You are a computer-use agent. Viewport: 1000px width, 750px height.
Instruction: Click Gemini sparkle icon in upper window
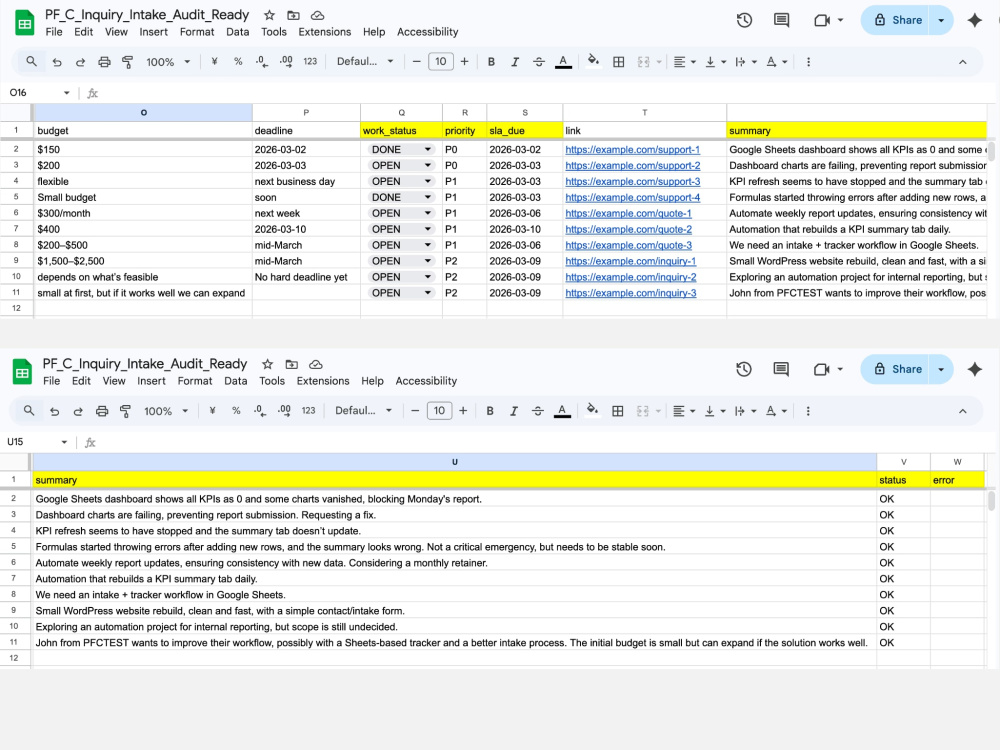[974, 20]
